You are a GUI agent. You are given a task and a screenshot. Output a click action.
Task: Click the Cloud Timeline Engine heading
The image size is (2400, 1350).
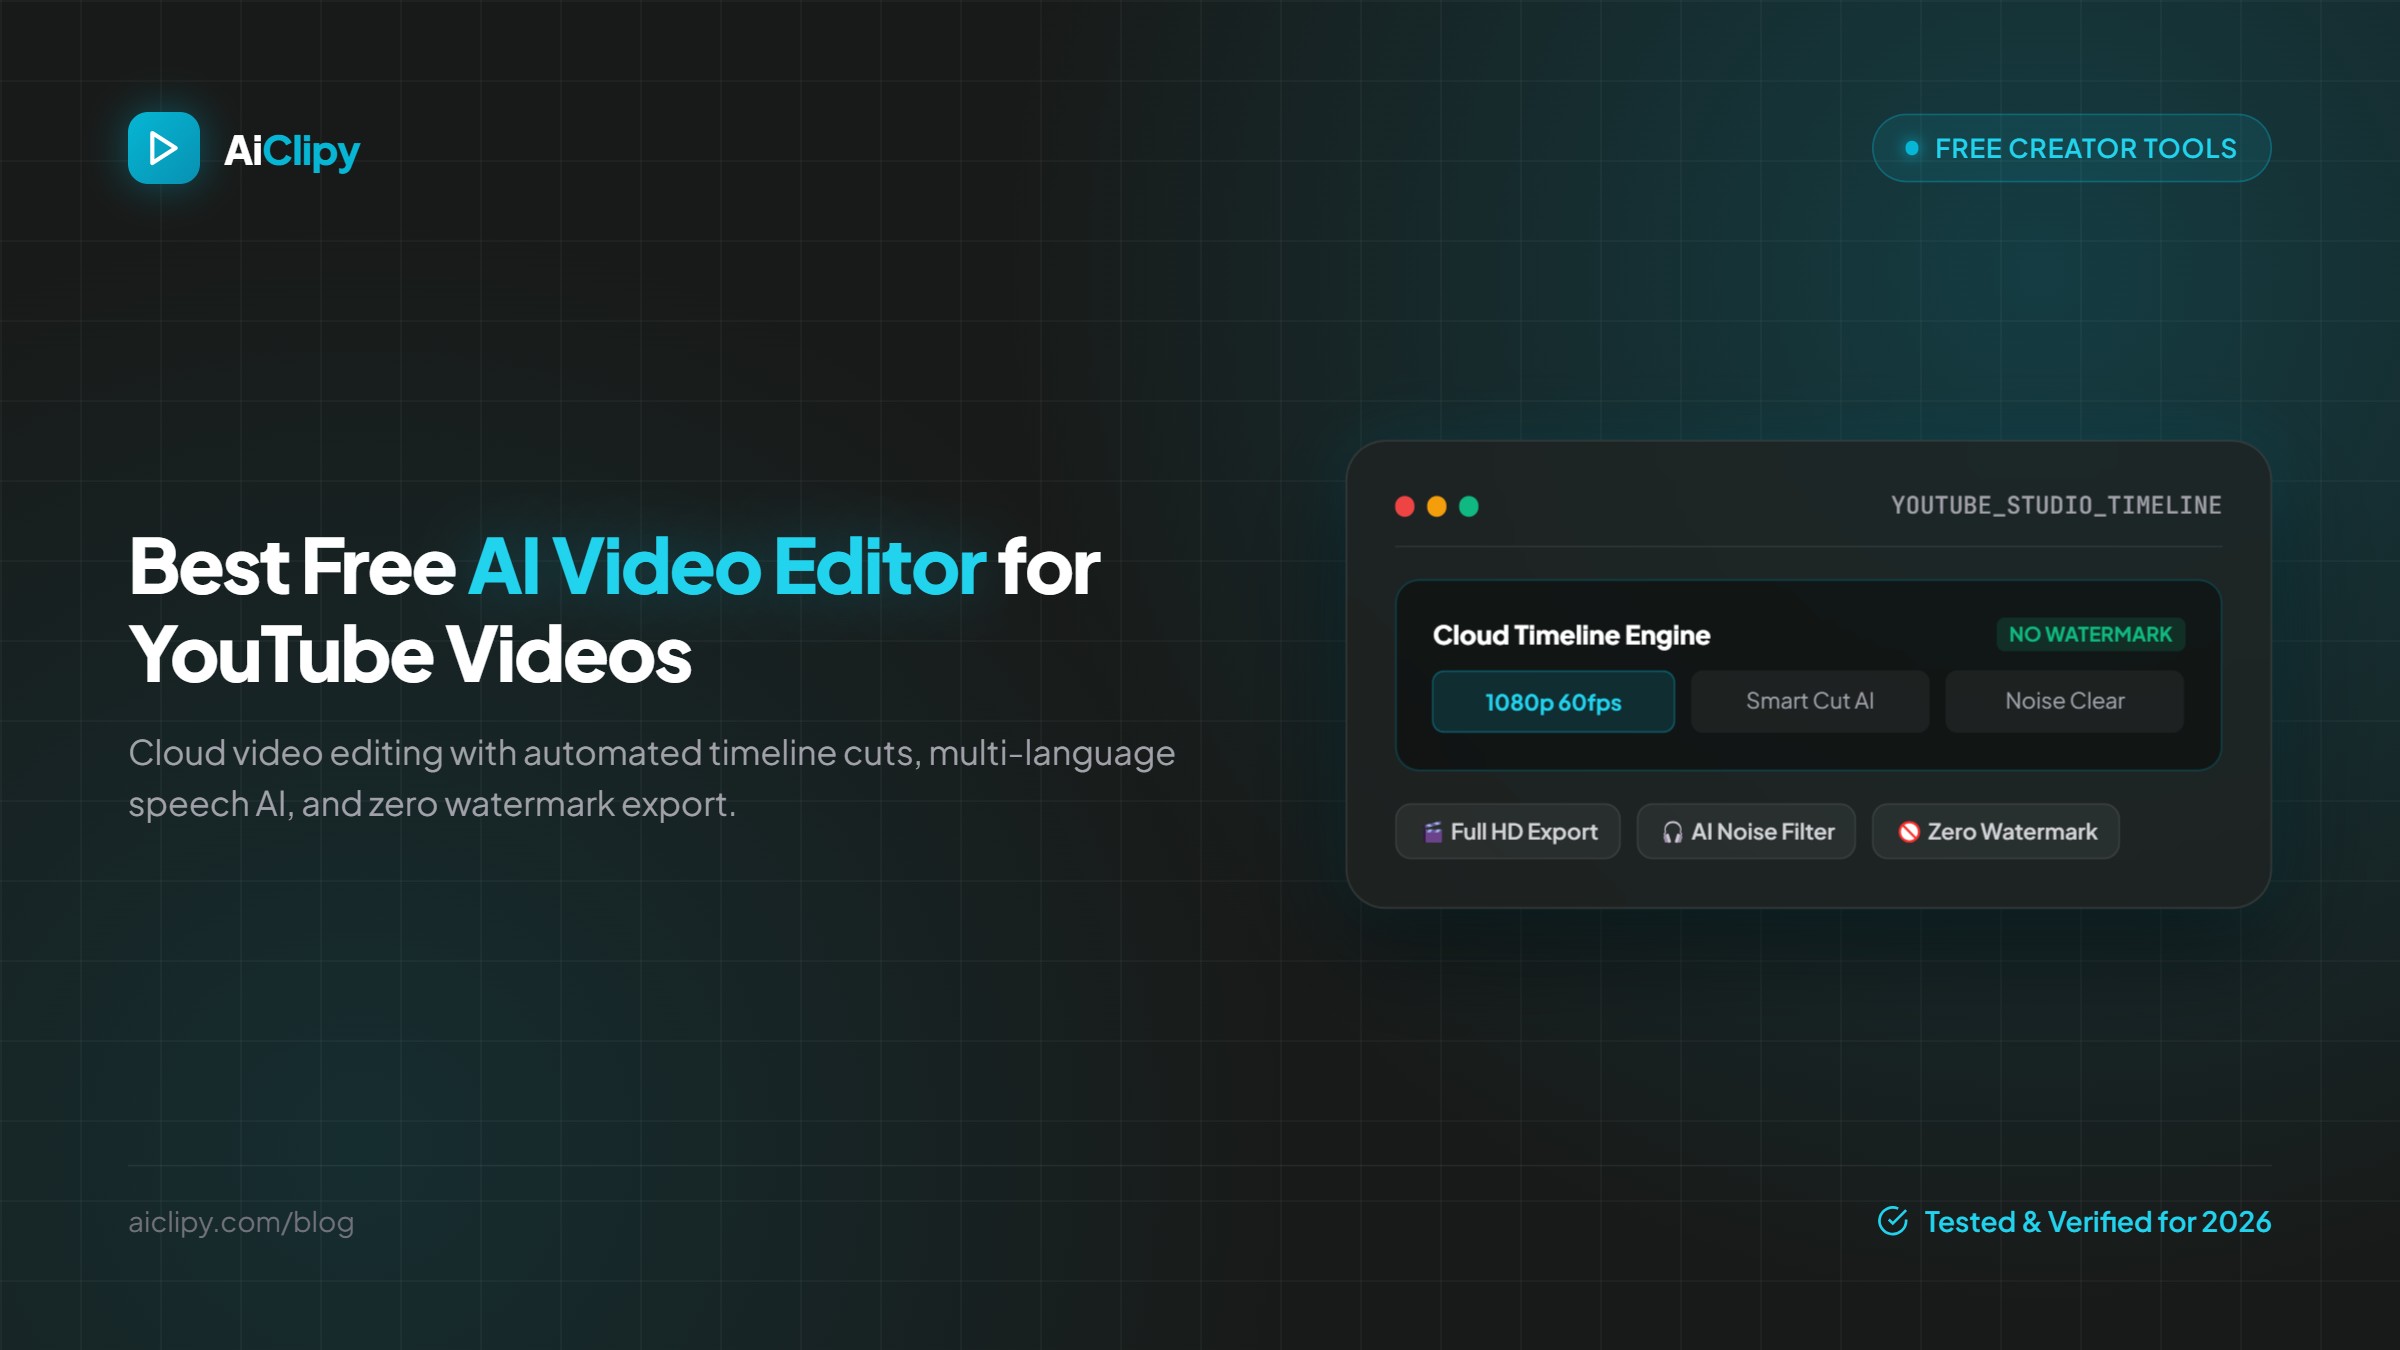point(1571,635)
